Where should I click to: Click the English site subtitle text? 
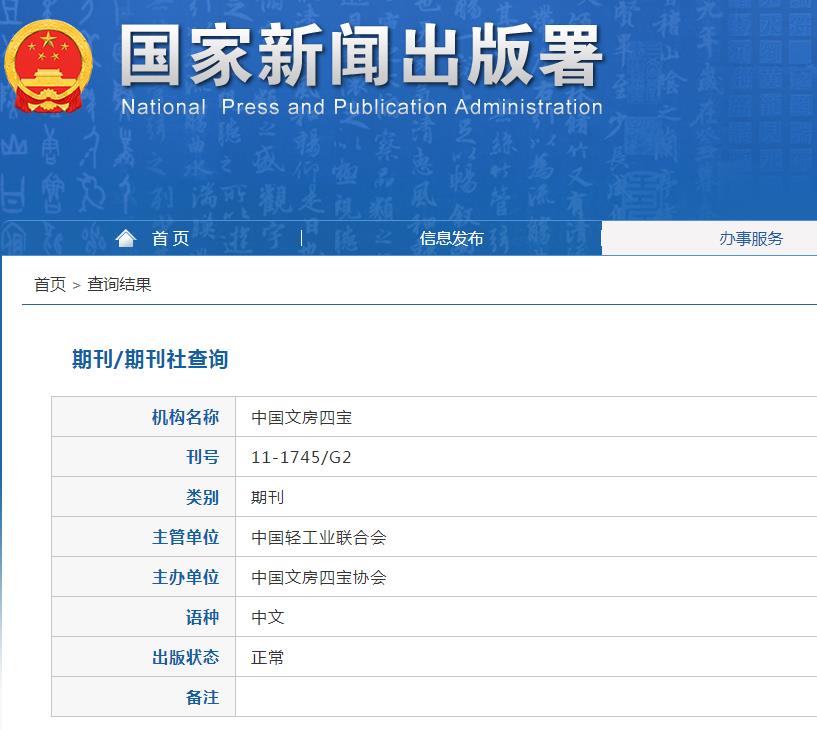tap(360, 107)
